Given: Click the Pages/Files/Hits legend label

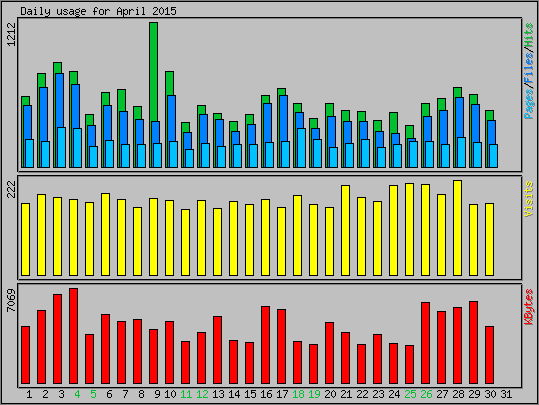Looking at the screenshot, I should coord(528,71).
